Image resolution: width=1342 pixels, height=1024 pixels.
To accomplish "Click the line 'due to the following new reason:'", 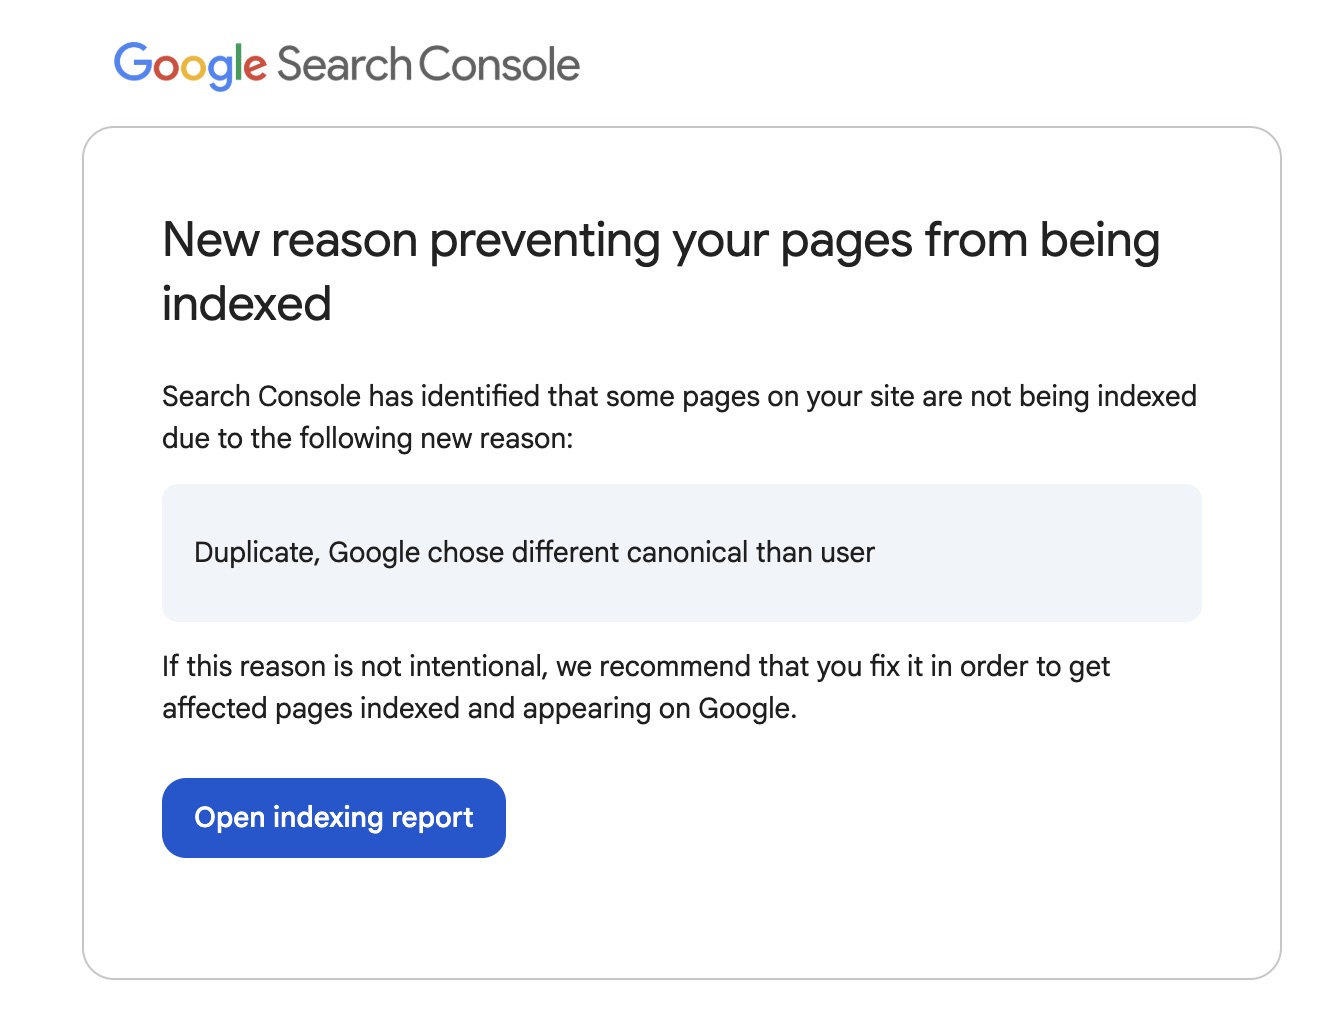I will coord(367,439).
